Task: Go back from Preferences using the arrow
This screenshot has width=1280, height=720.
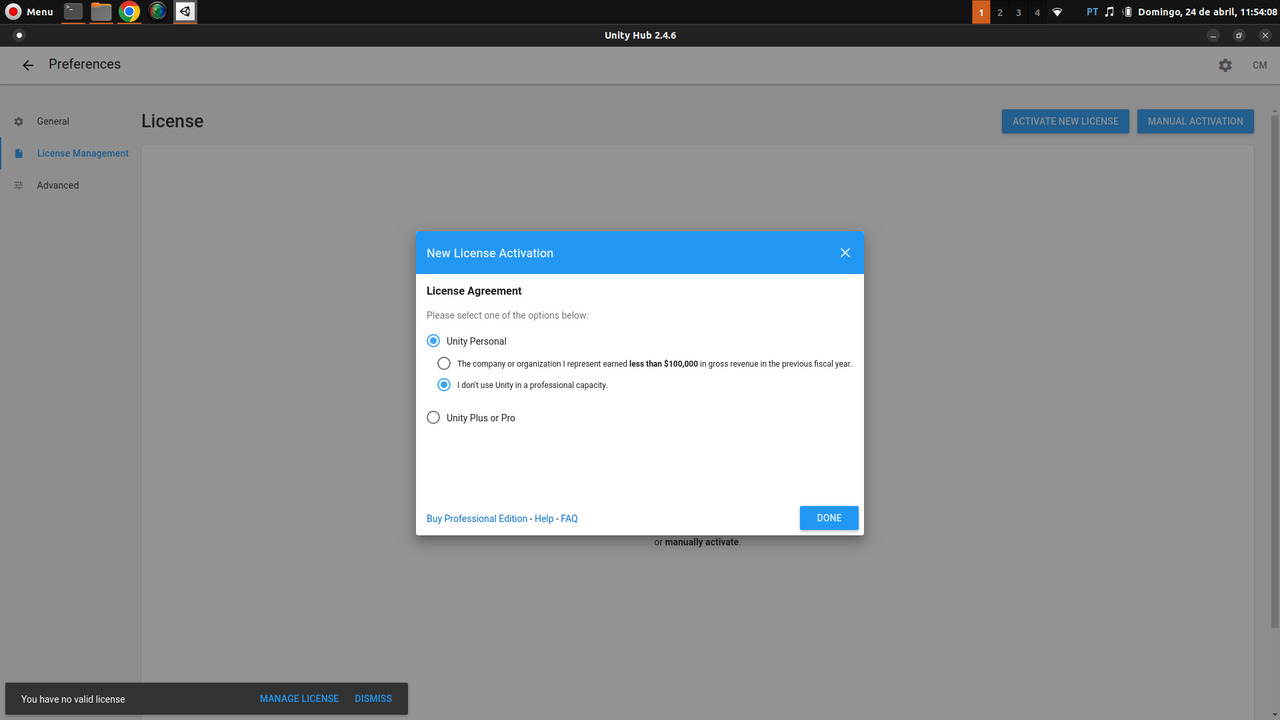Action: point(28,65)
